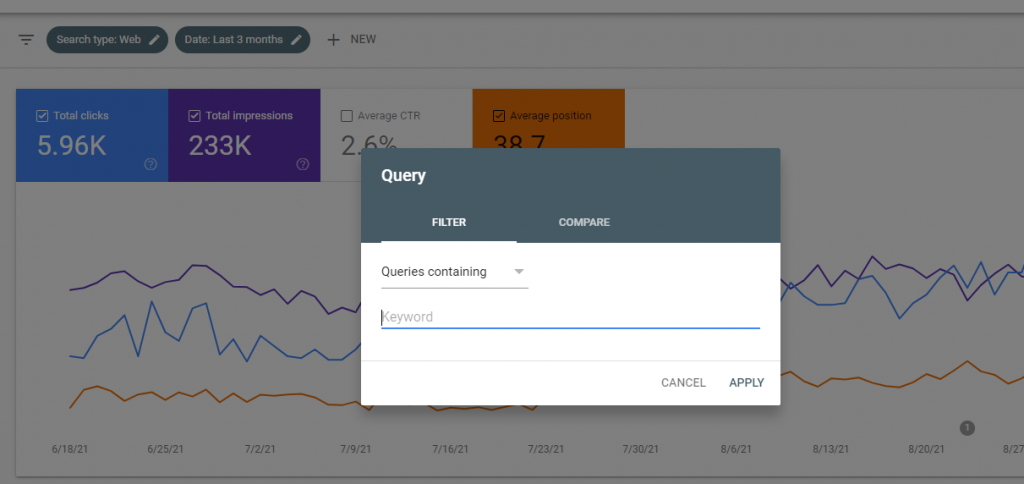The width and height of the screenshot is (1024, 484).
Task: Enable the Average CTR checkbox
Action: pos(347,116)
